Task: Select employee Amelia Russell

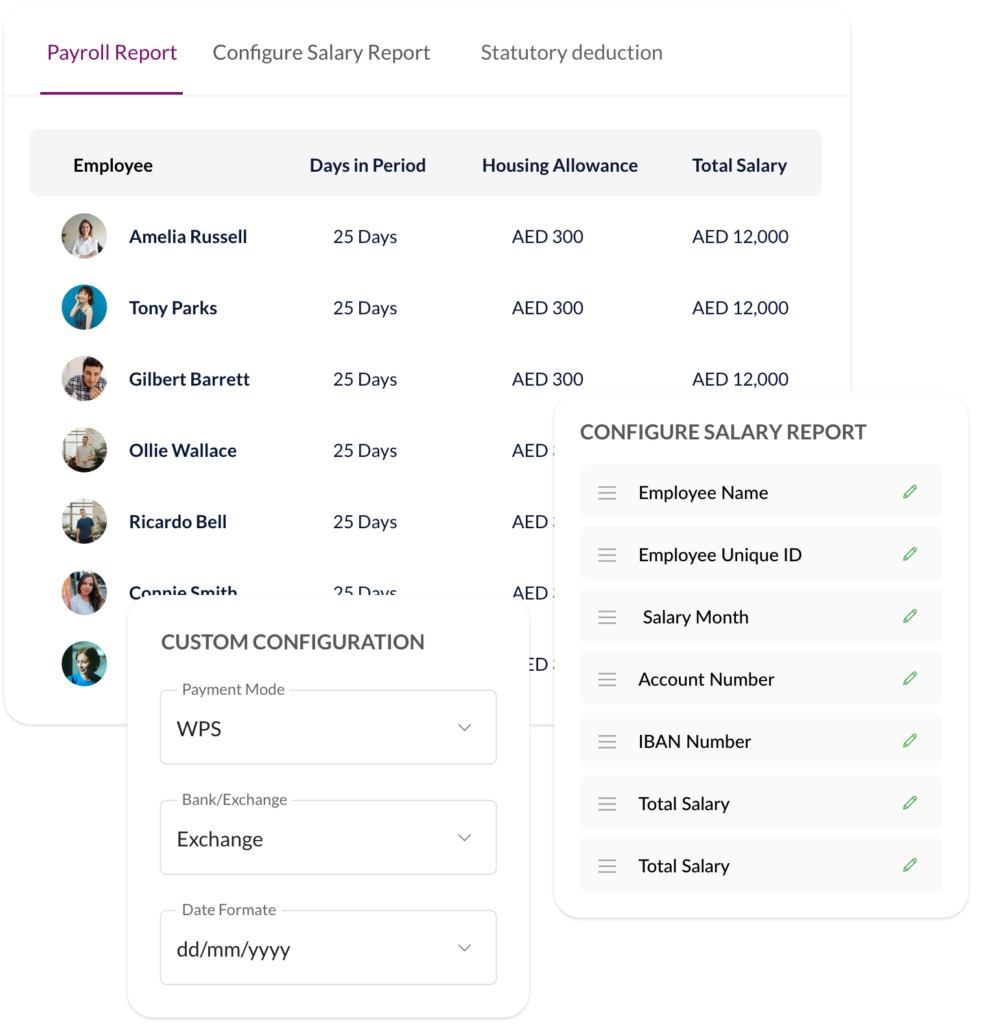Action: coord(187,236)
